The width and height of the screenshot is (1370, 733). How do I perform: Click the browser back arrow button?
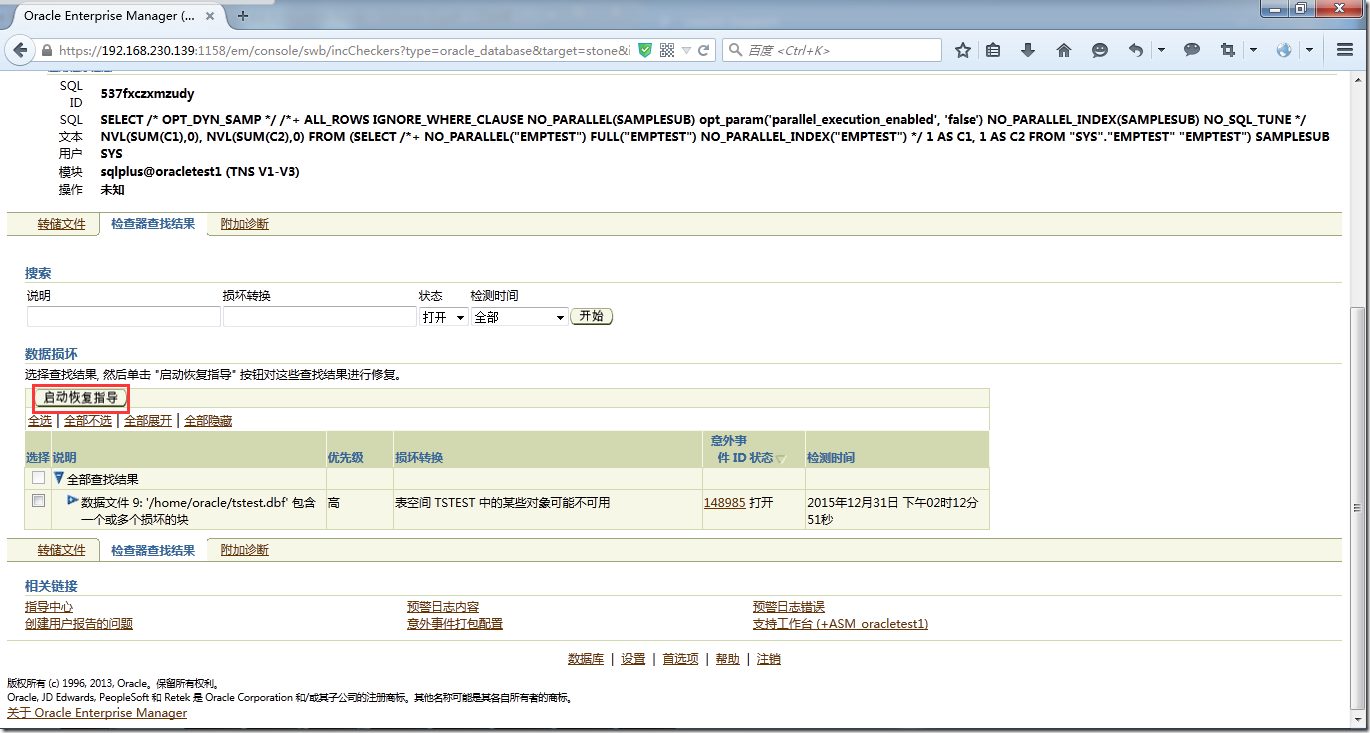21,50
